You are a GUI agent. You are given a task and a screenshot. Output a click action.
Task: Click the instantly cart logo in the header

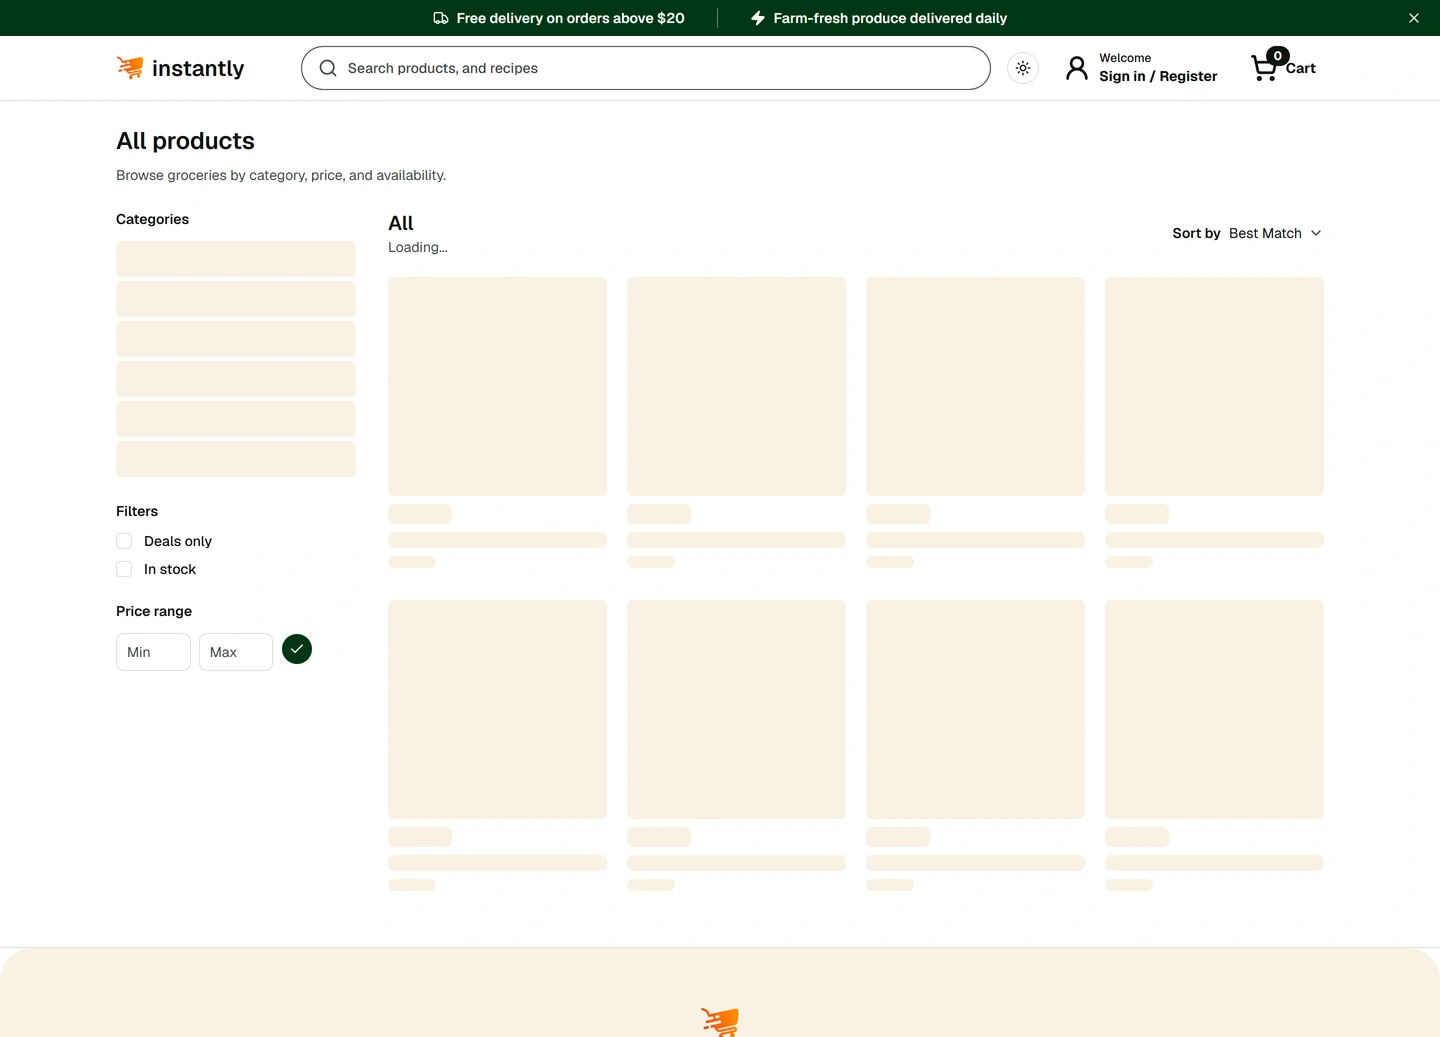130,67
